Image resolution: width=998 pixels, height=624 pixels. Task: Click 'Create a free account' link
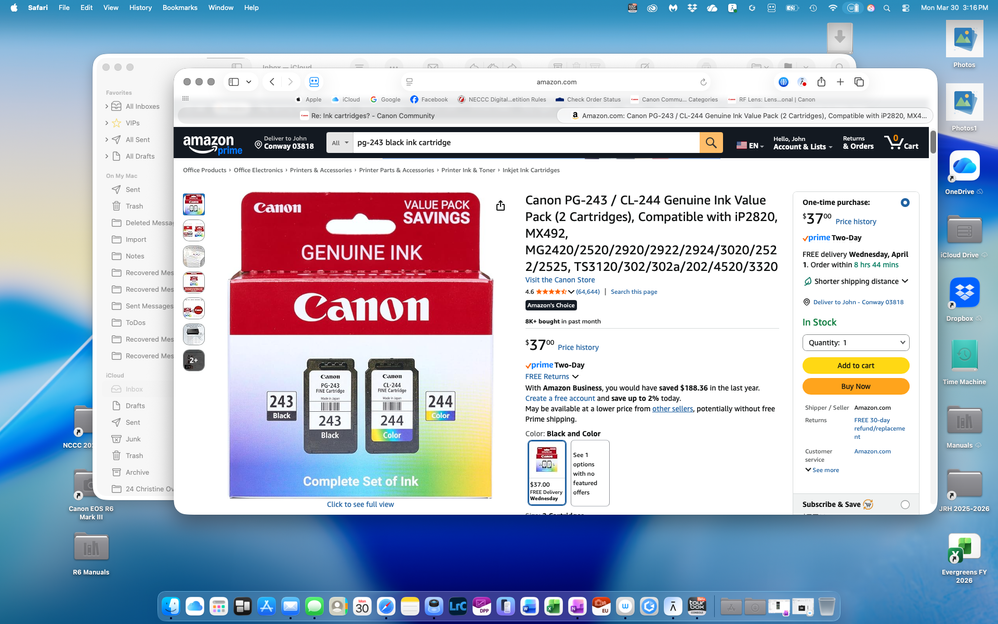pyautogui.click(x=559, y=398)
